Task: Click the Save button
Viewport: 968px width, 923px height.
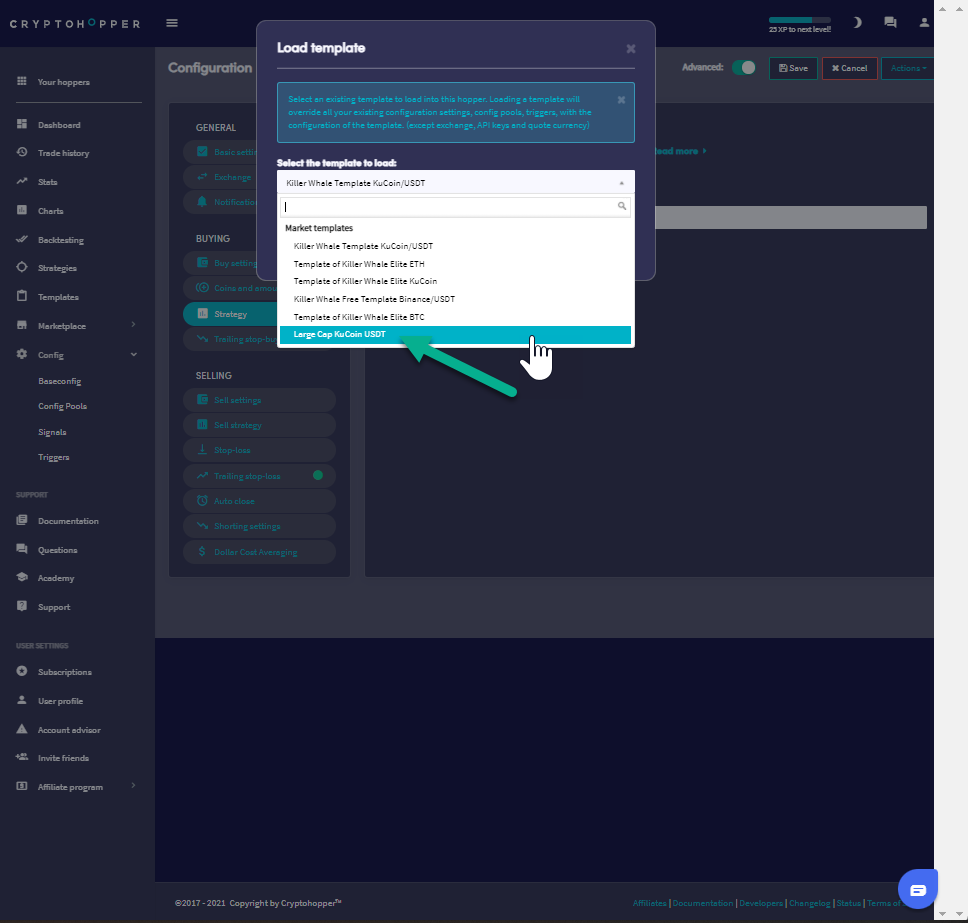Action: point(793,68)
